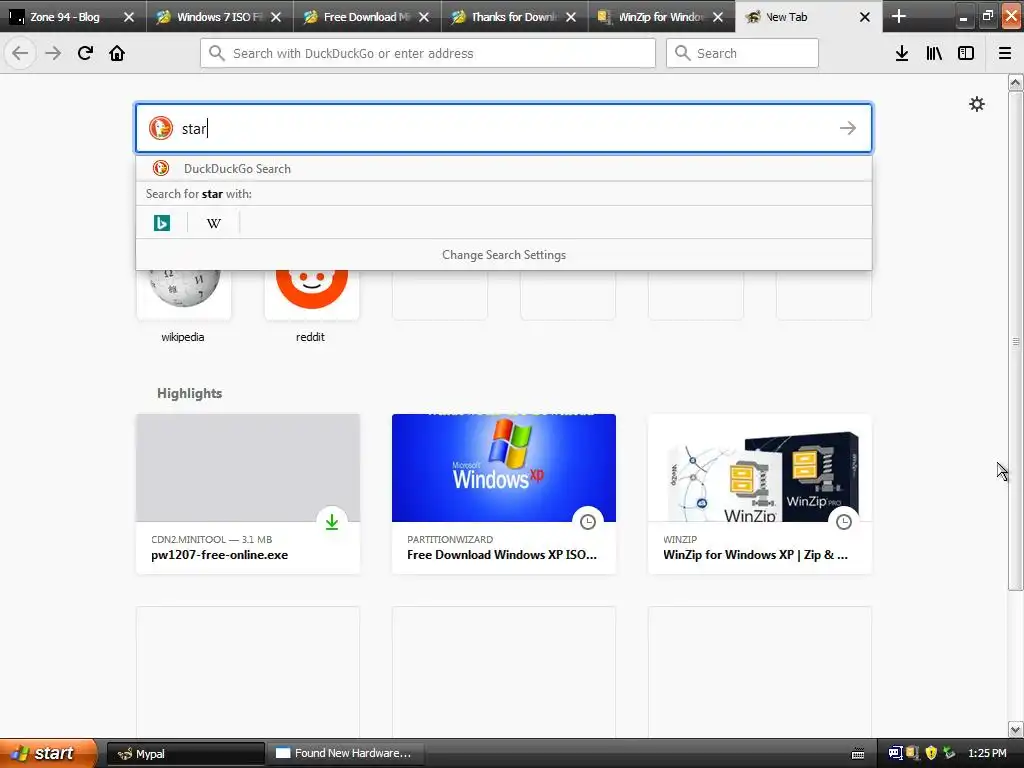Close the WinZip for Windows tab
The image size is (1024, 768).
click(718, 17)
